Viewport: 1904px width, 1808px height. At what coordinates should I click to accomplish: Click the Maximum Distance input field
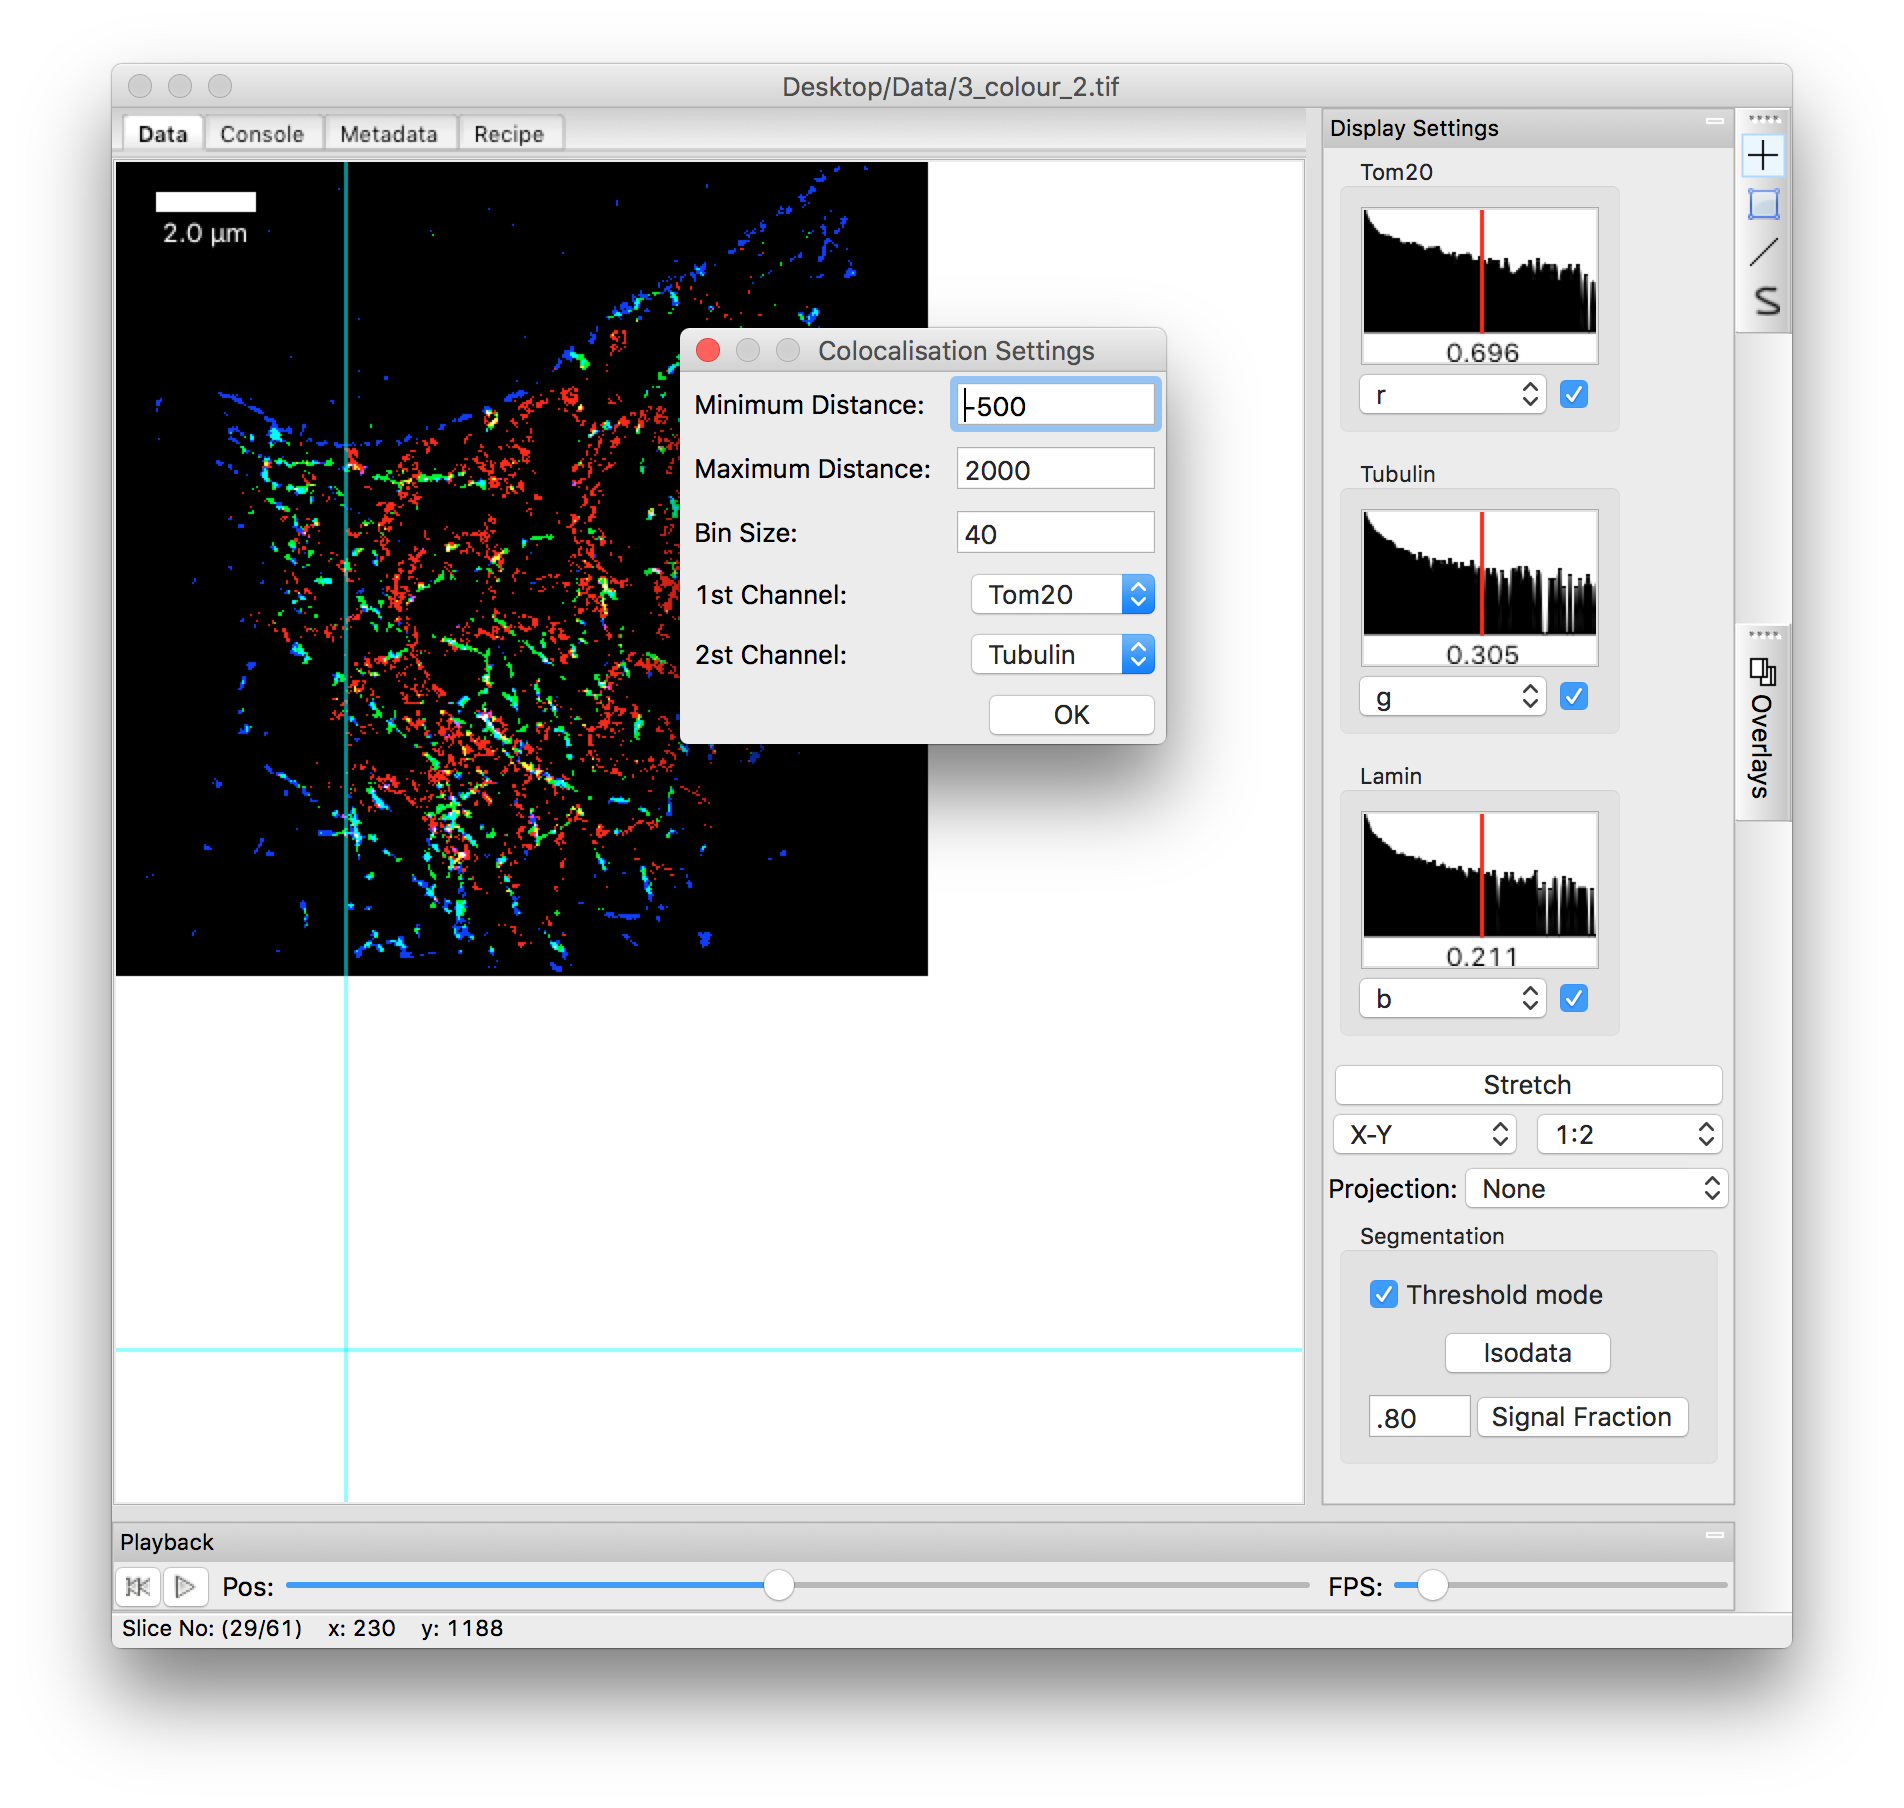pyautogui.click(x=1055, y=470)
